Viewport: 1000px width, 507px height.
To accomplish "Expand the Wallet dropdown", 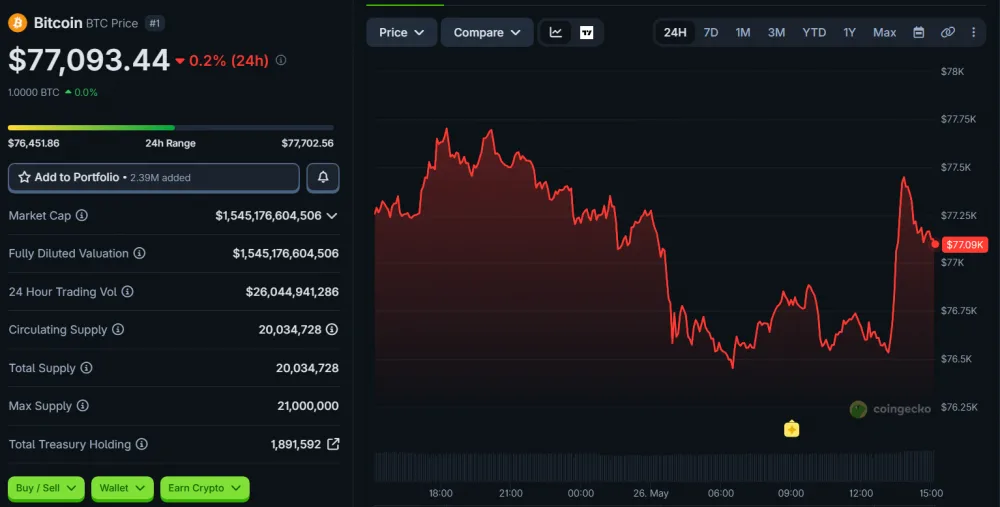I will 122,489.
